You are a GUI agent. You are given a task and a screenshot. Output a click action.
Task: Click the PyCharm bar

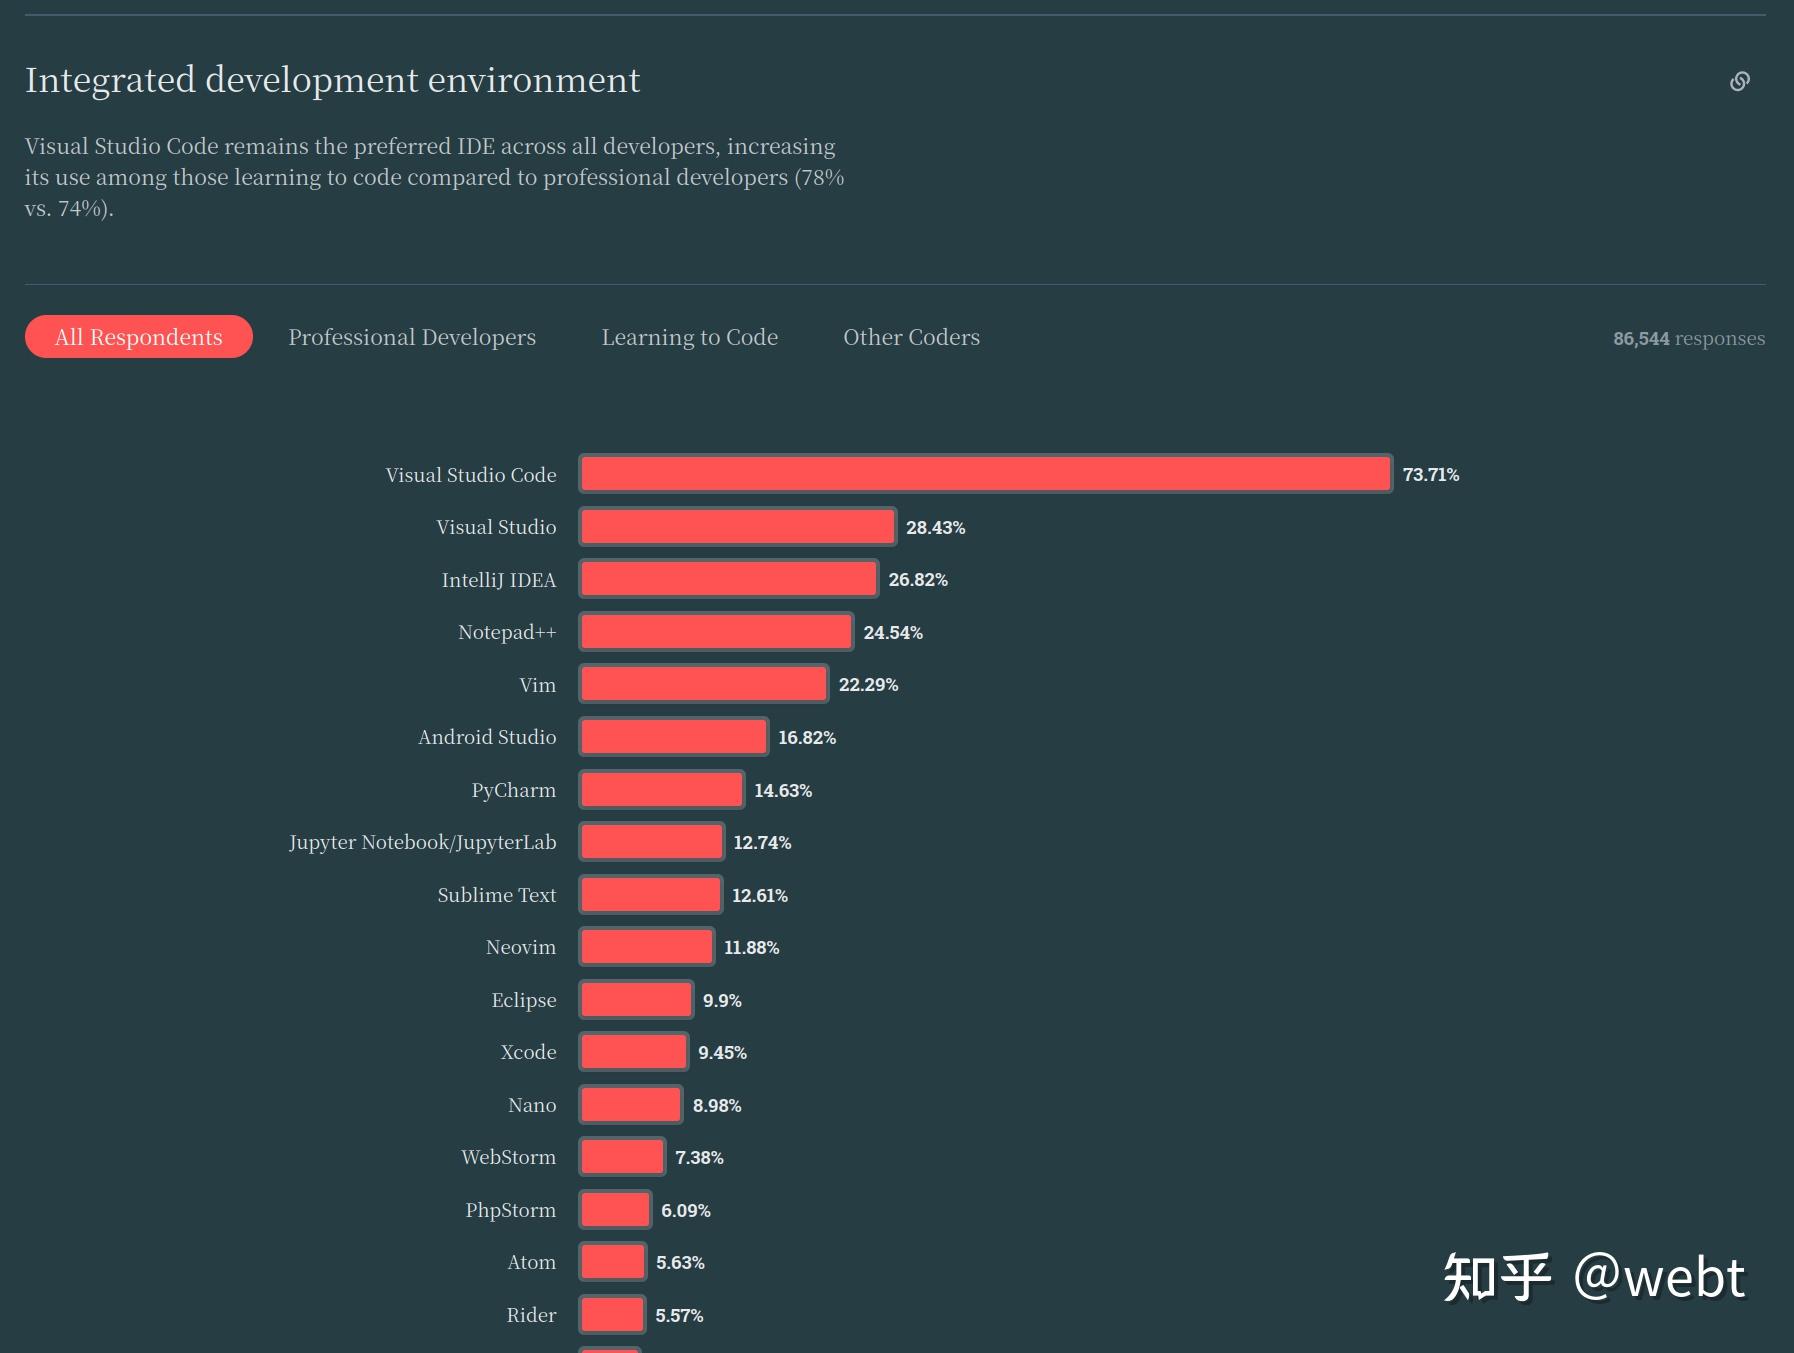coord(662,789)
